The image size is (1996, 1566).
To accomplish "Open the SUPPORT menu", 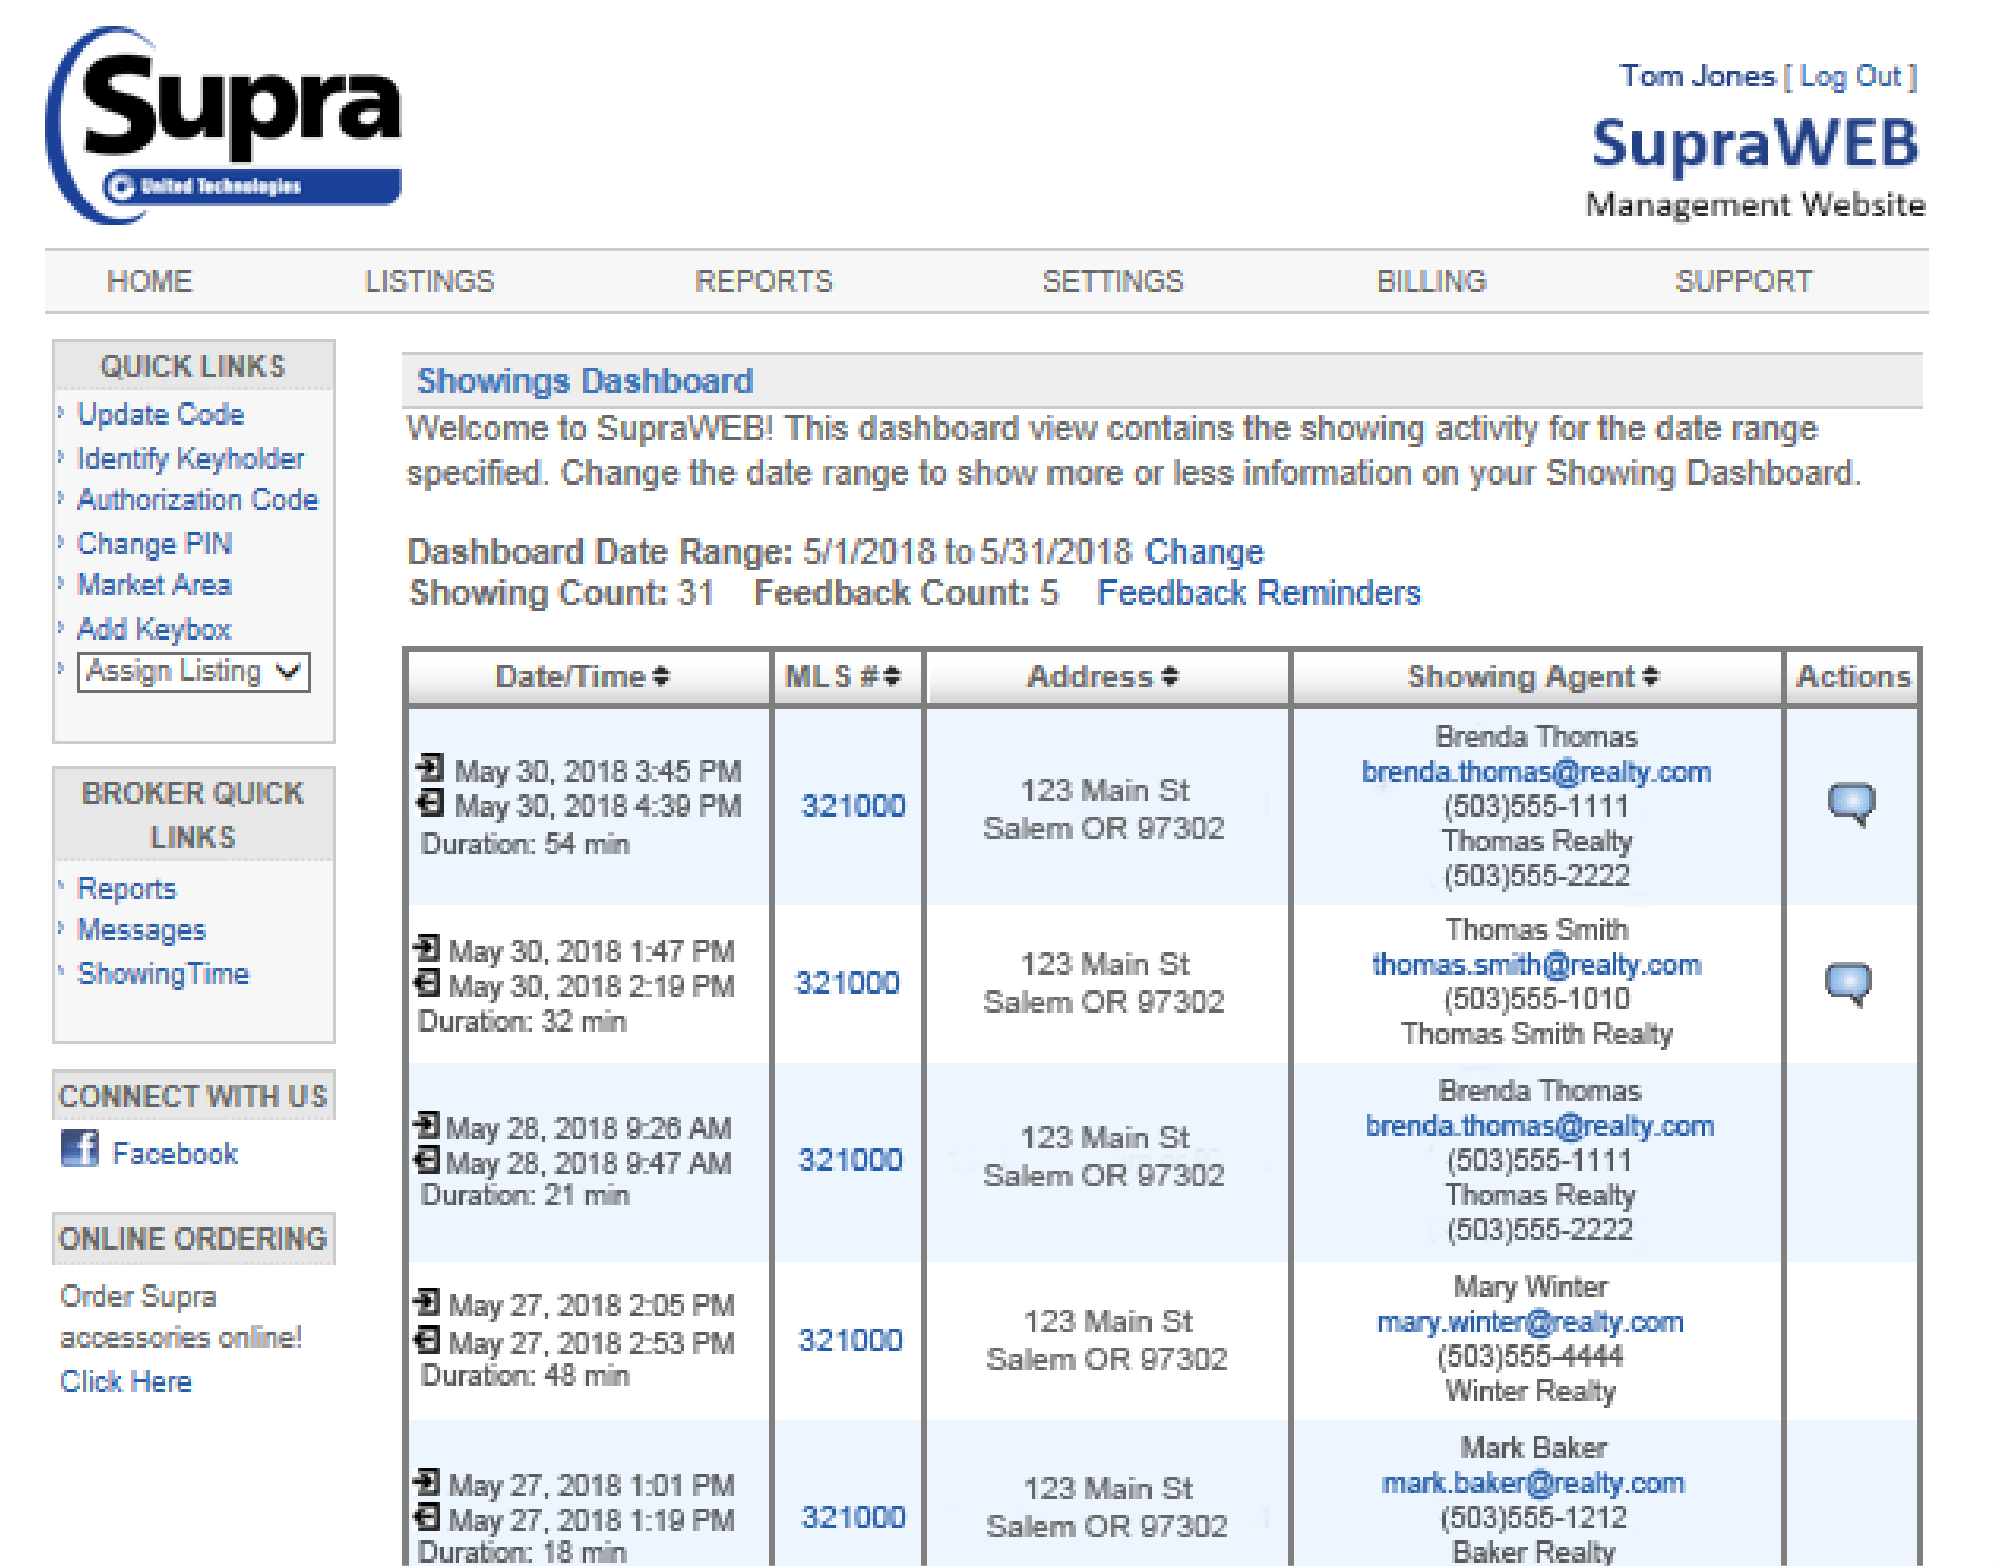I will click(1744, 281).
